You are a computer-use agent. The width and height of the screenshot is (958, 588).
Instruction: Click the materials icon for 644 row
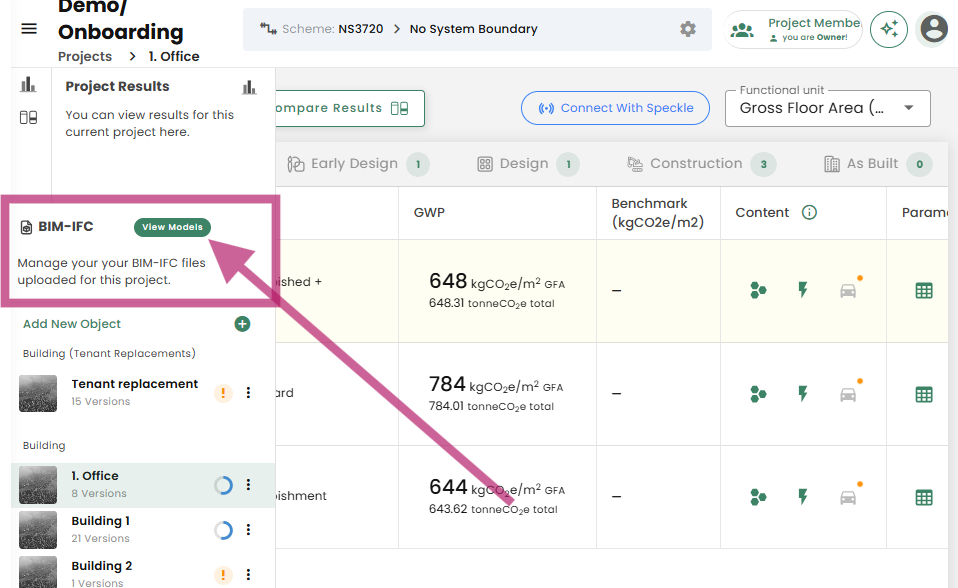click(759, 497)
